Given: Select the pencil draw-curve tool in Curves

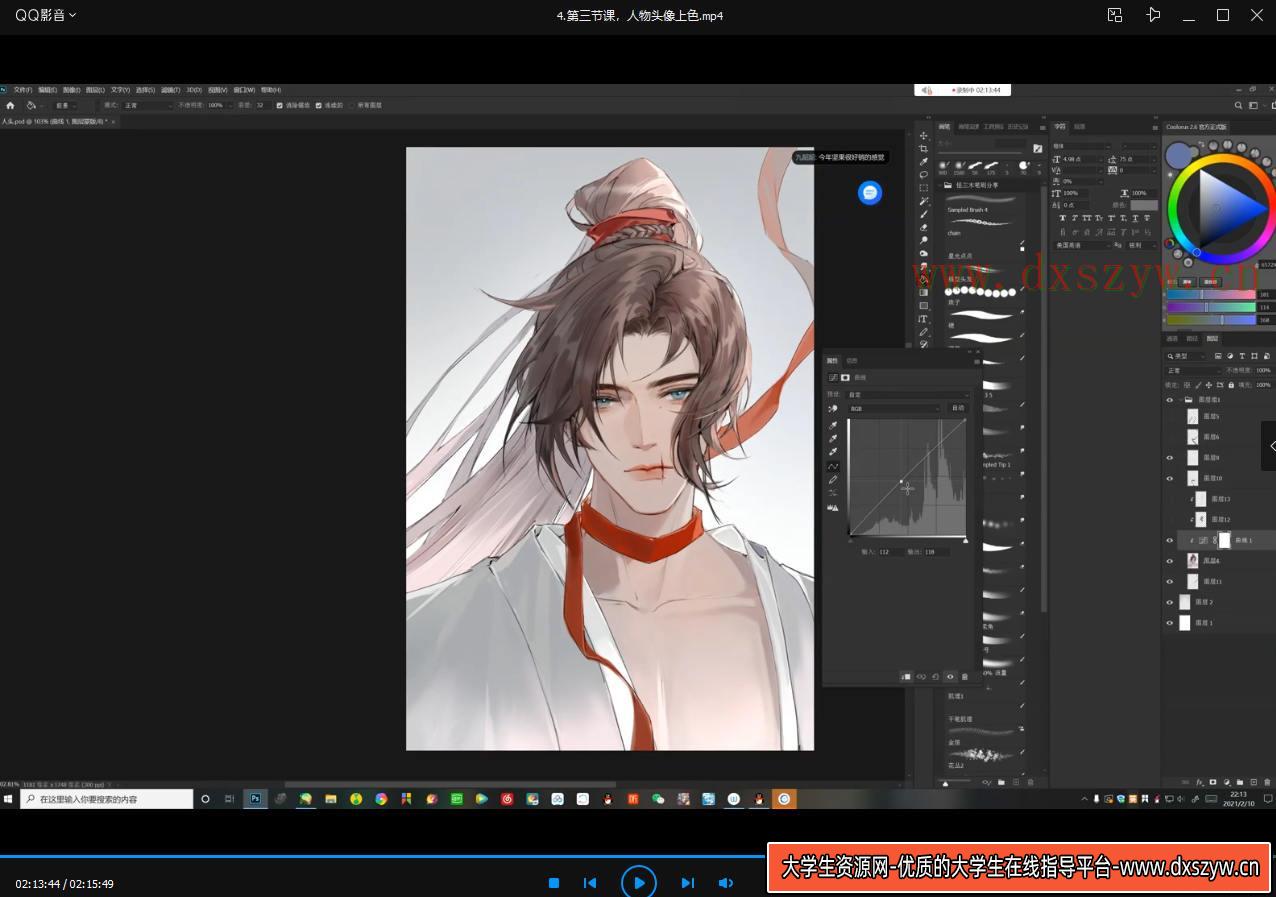Looking at the screenshot, I should (832, 480).
